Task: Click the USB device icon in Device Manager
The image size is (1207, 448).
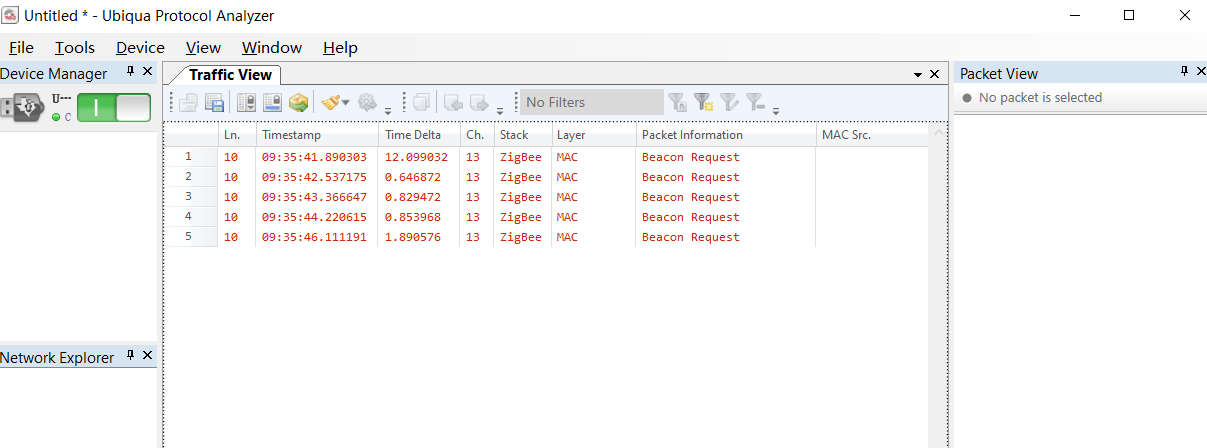Action: [x=21, y=107]
